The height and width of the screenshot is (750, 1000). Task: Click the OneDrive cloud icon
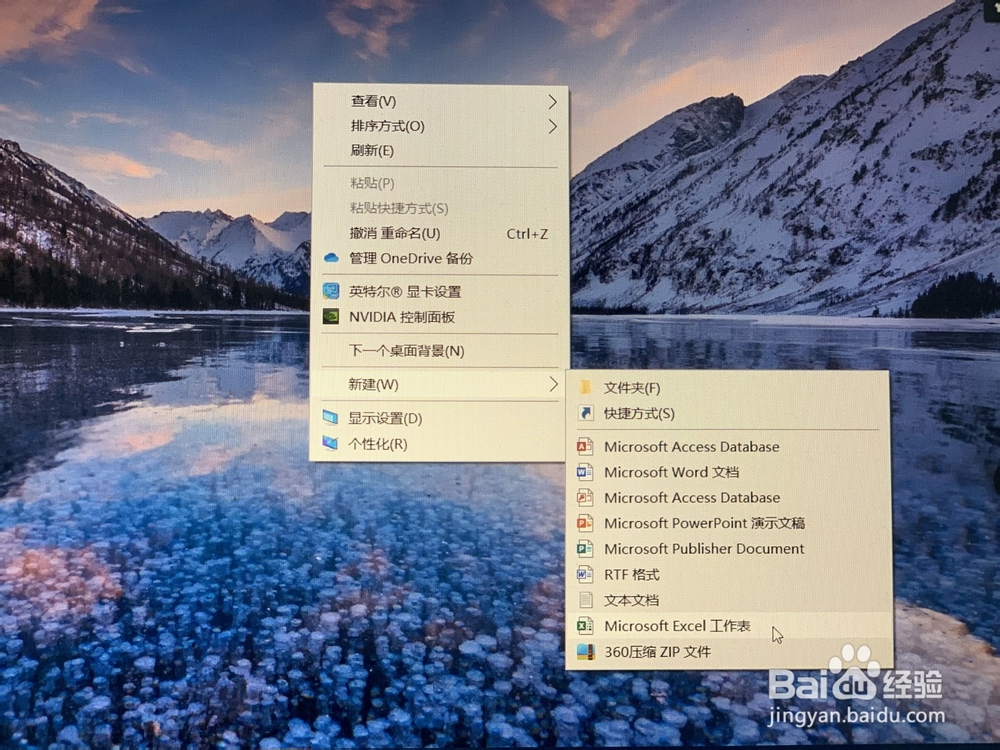coord(331,258)
